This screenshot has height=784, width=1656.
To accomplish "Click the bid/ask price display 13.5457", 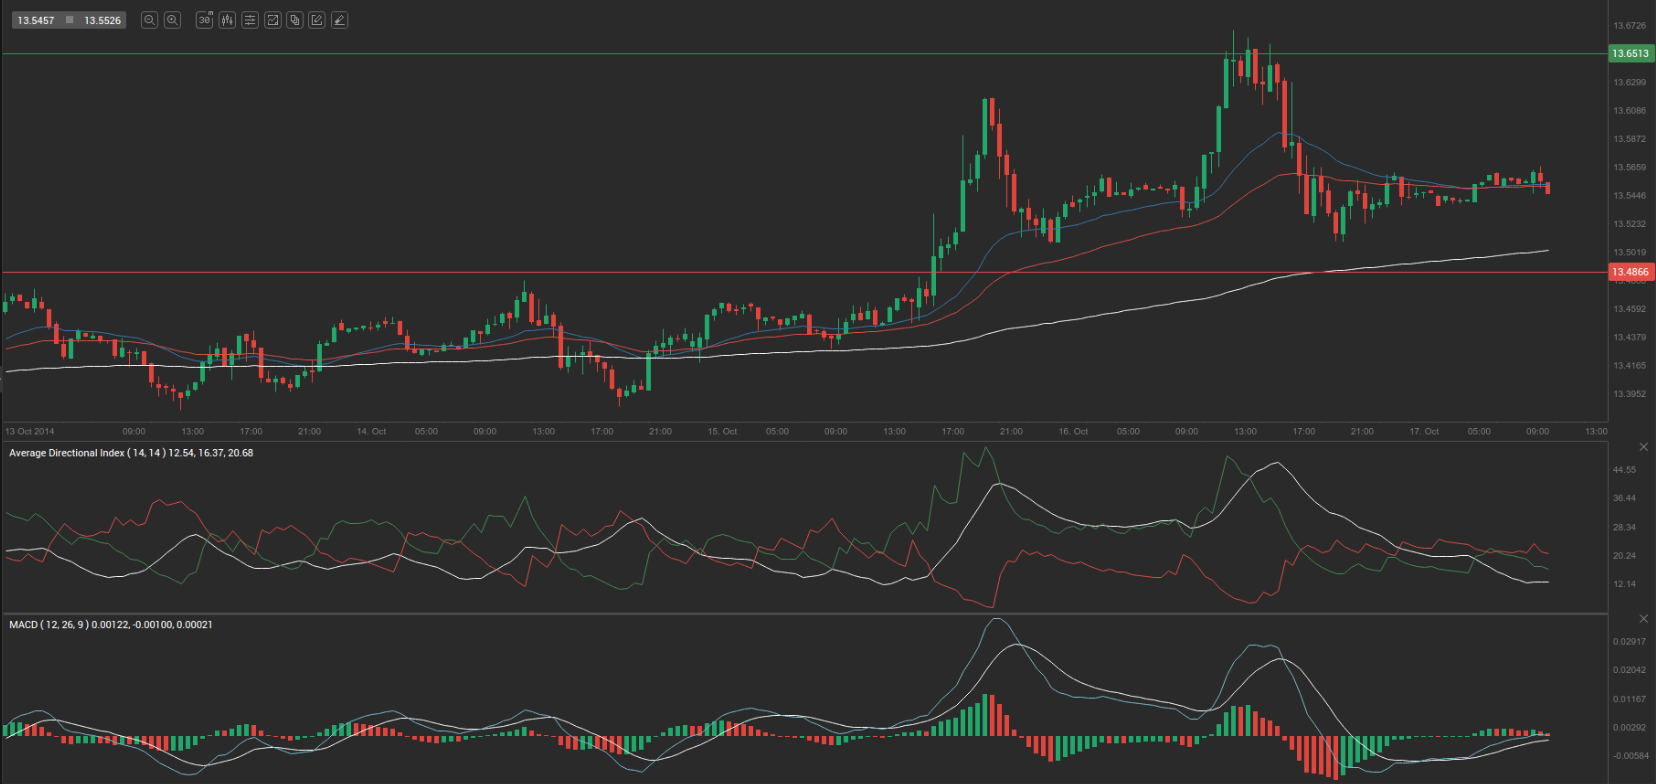I will click(x=36, y=20).
